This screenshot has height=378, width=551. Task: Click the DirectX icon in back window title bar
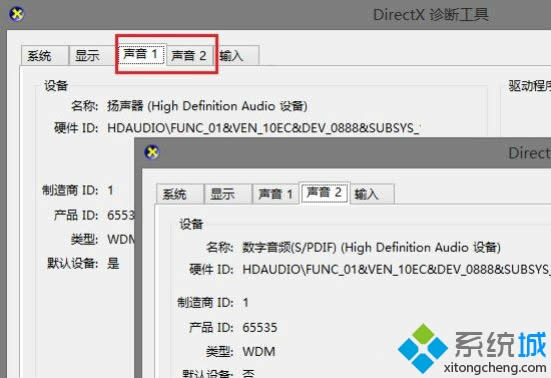coord(17,14)
